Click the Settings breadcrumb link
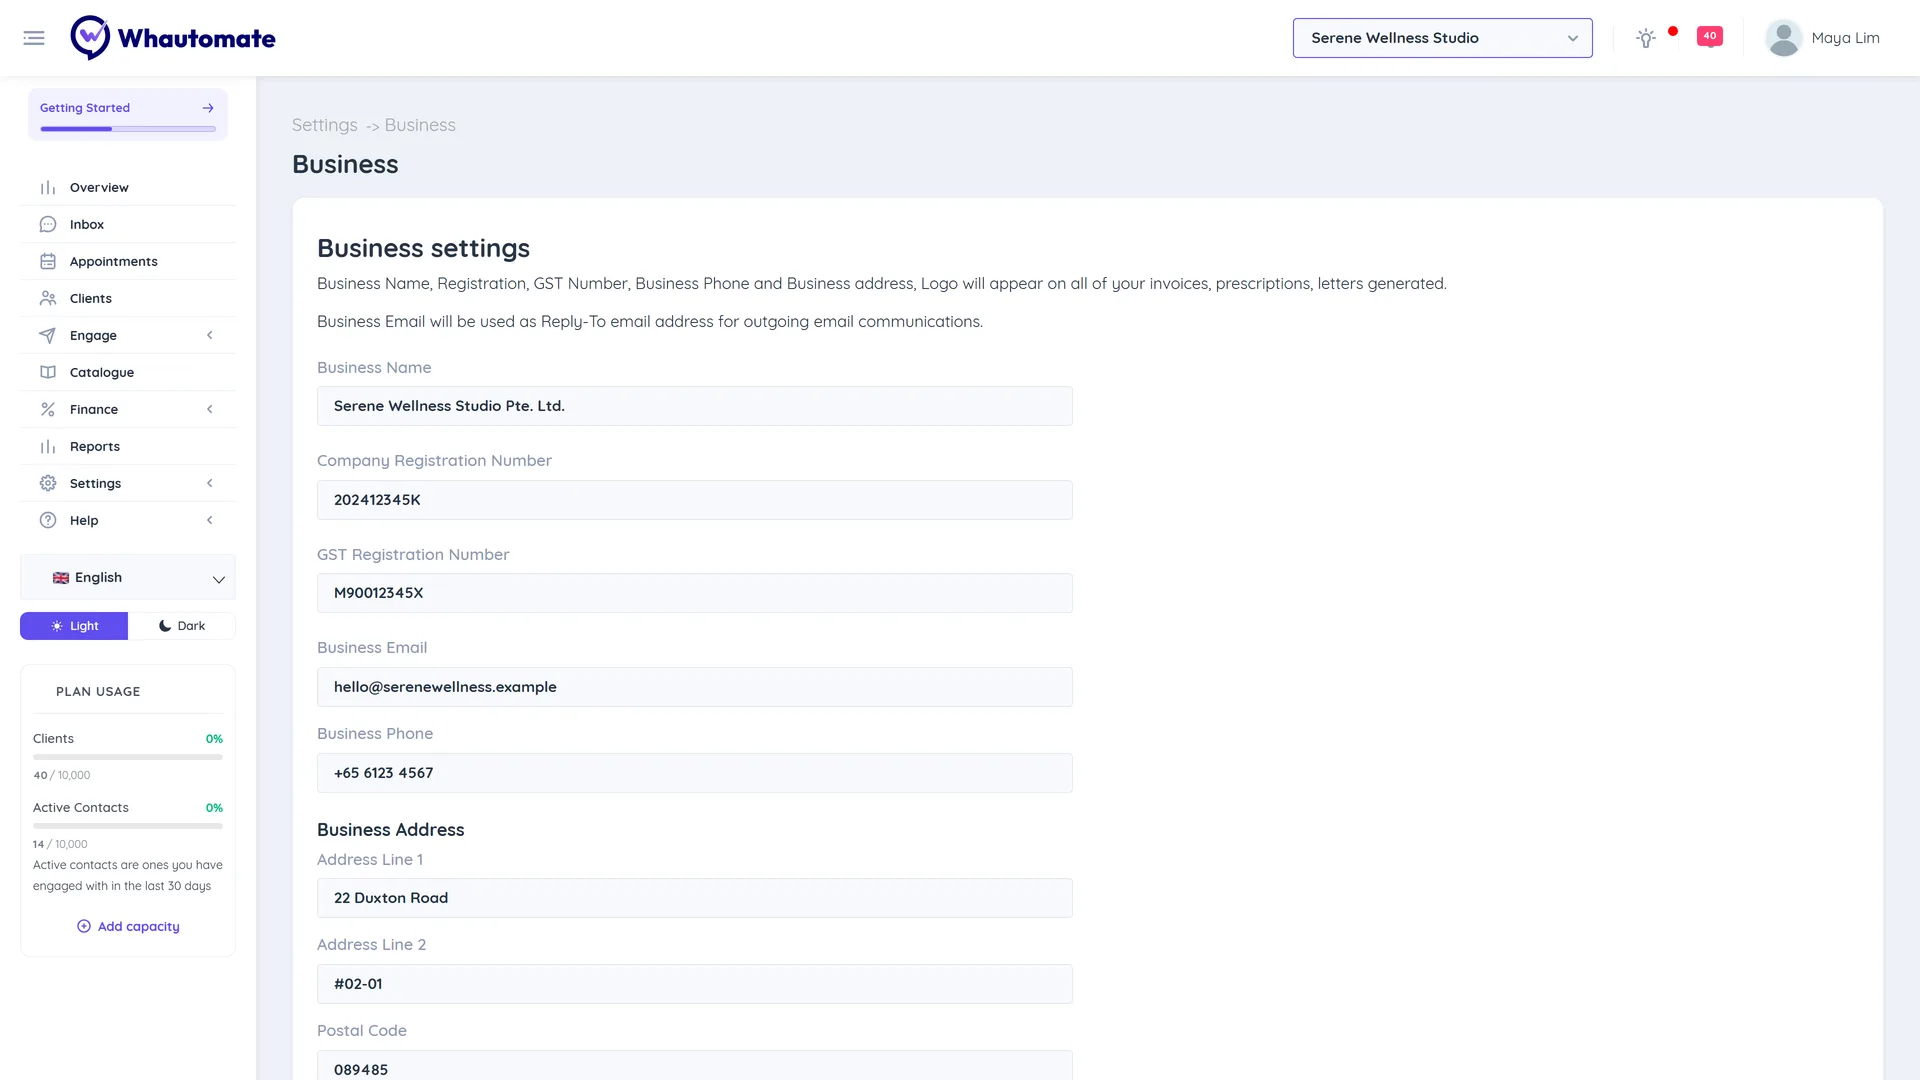The width and height of the screenshot is (1920, 1080). click(x=324, y=125)
